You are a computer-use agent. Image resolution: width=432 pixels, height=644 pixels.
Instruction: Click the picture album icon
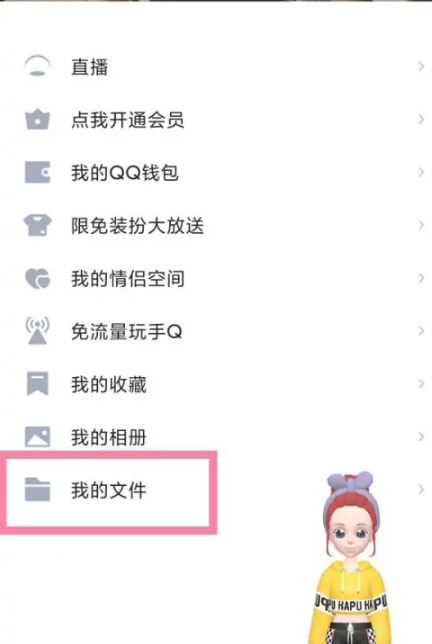[37, 437]
